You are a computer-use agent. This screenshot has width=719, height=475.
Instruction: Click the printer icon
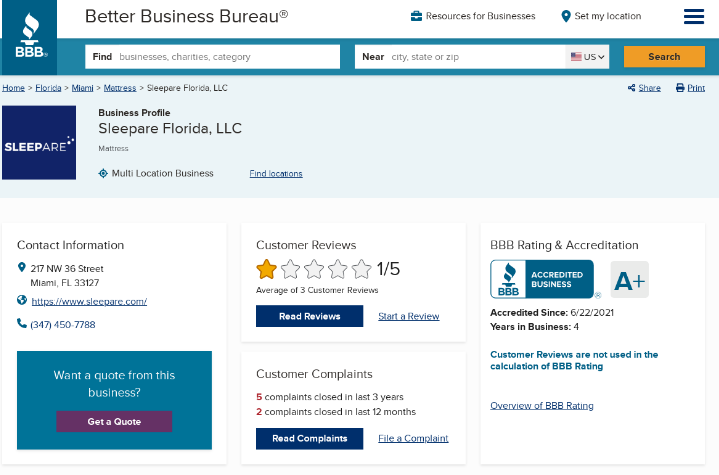pos(680,88)
